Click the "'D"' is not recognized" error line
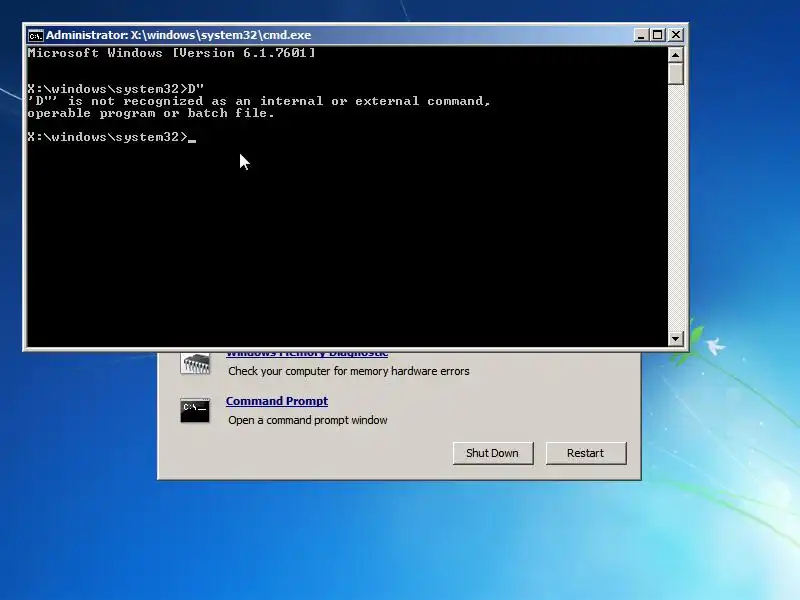This screenshot has height=600, width=800. point(259,101)
